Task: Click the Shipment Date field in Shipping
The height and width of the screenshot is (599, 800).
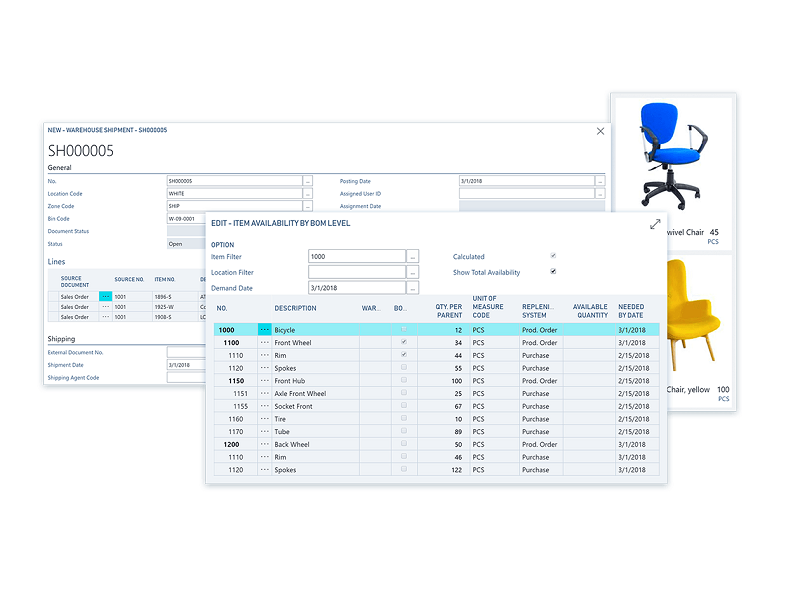Action: 187,365
